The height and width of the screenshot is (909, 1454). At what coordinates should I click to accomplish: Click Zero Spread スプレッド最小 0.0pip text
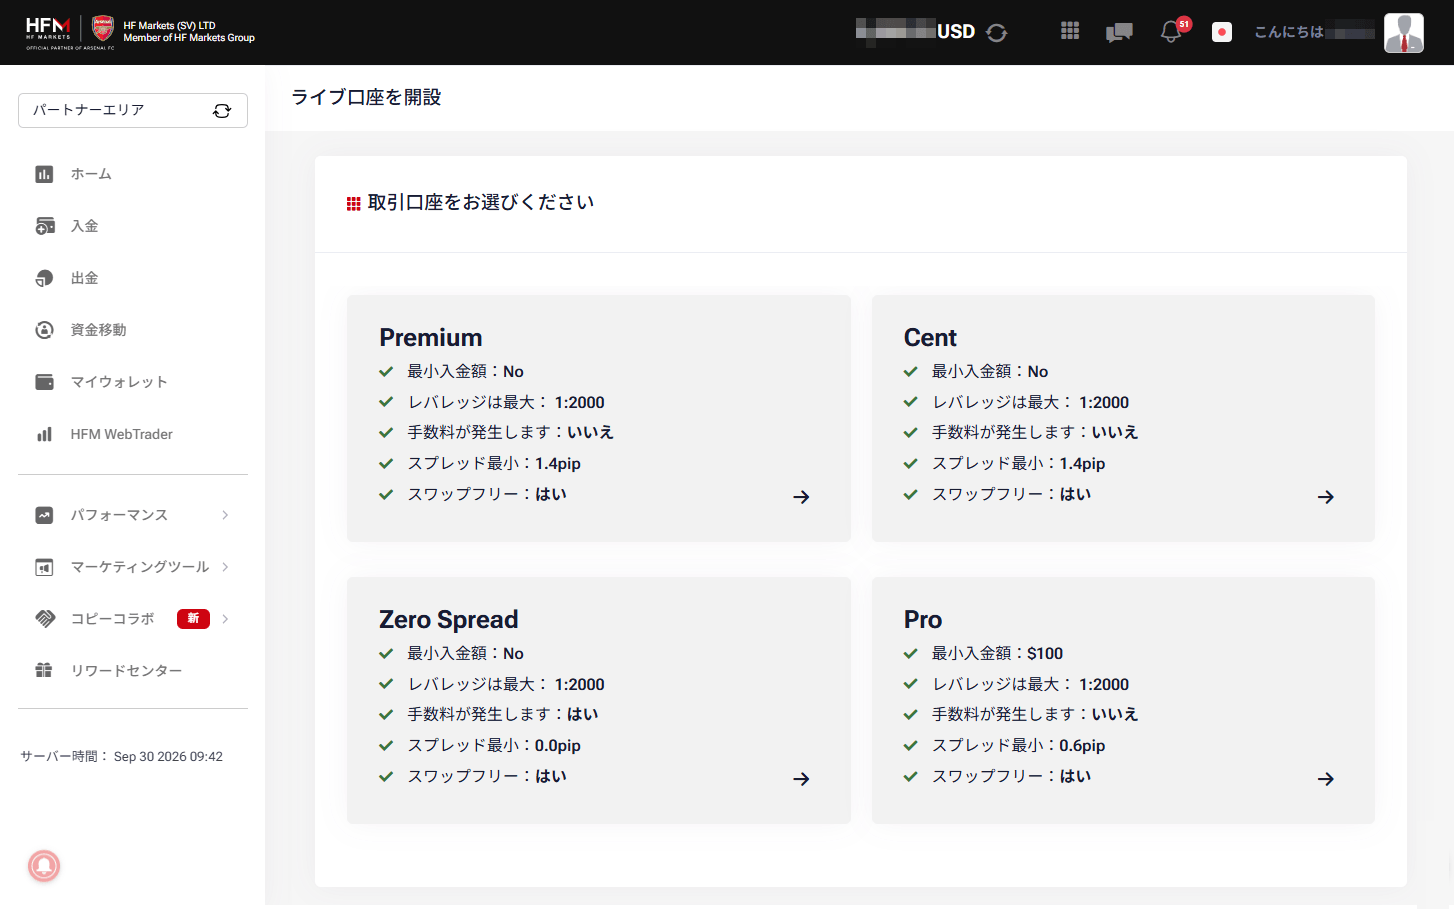[494, 746]
